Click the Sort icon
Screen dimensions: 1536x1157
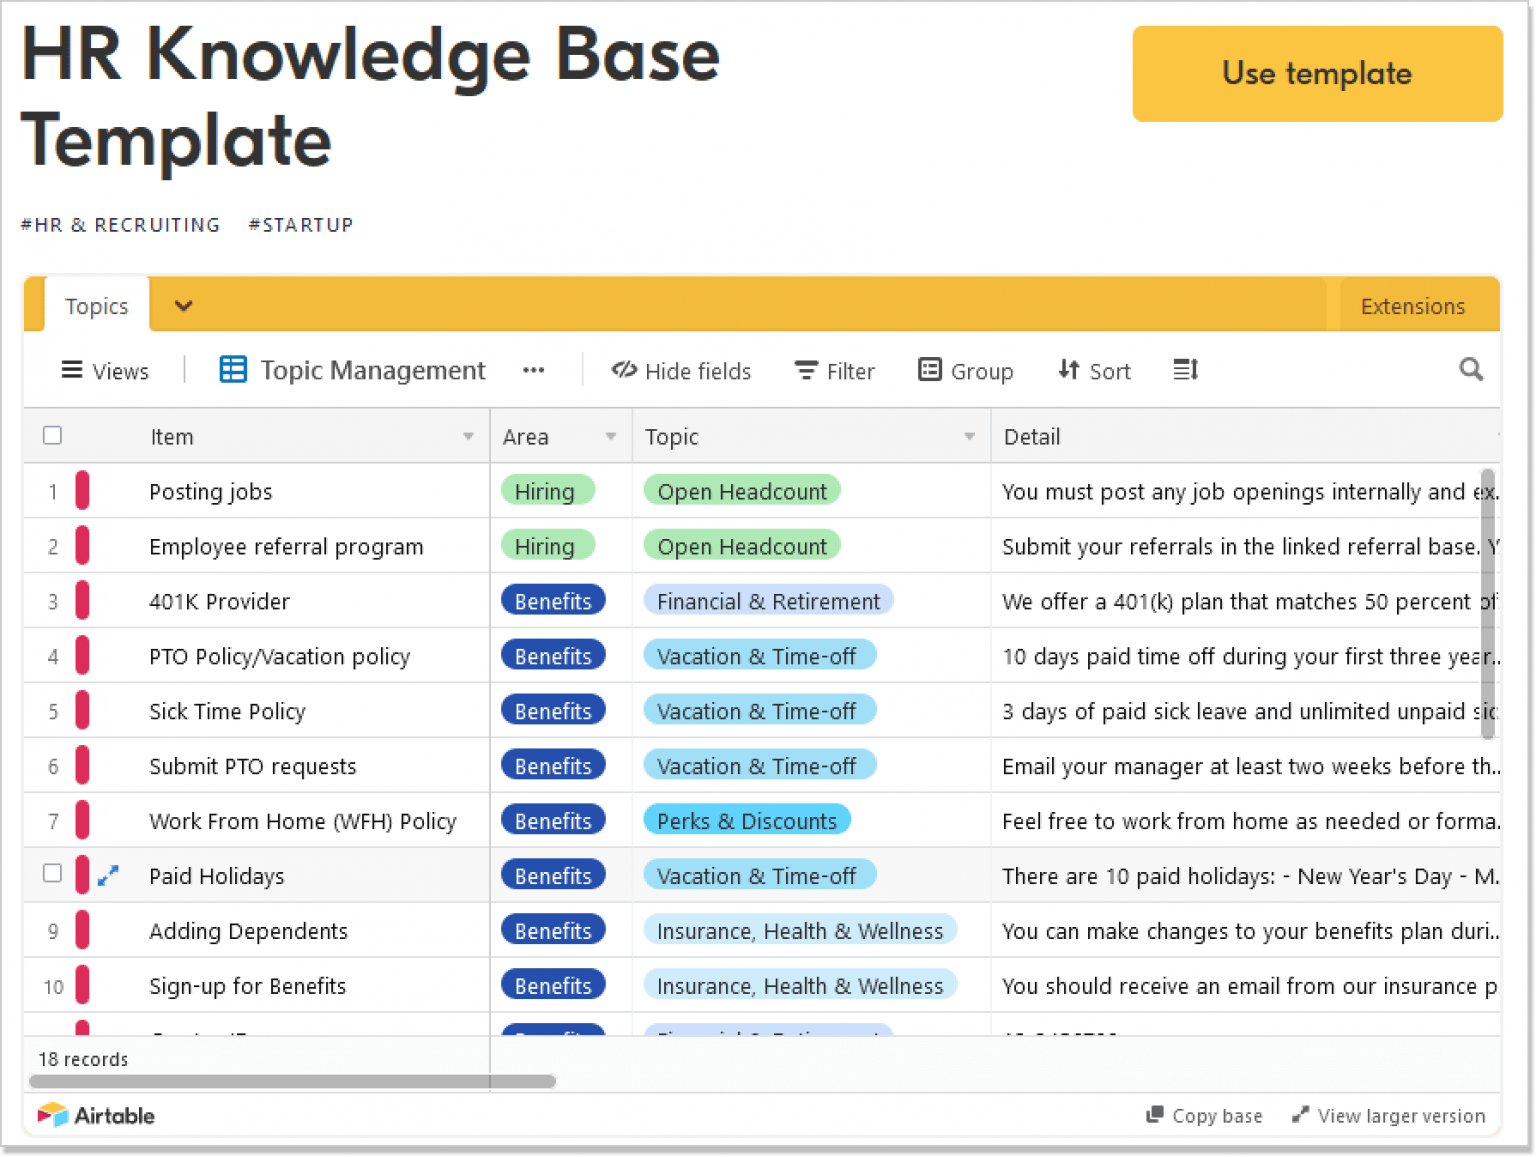pos(1066,370)
